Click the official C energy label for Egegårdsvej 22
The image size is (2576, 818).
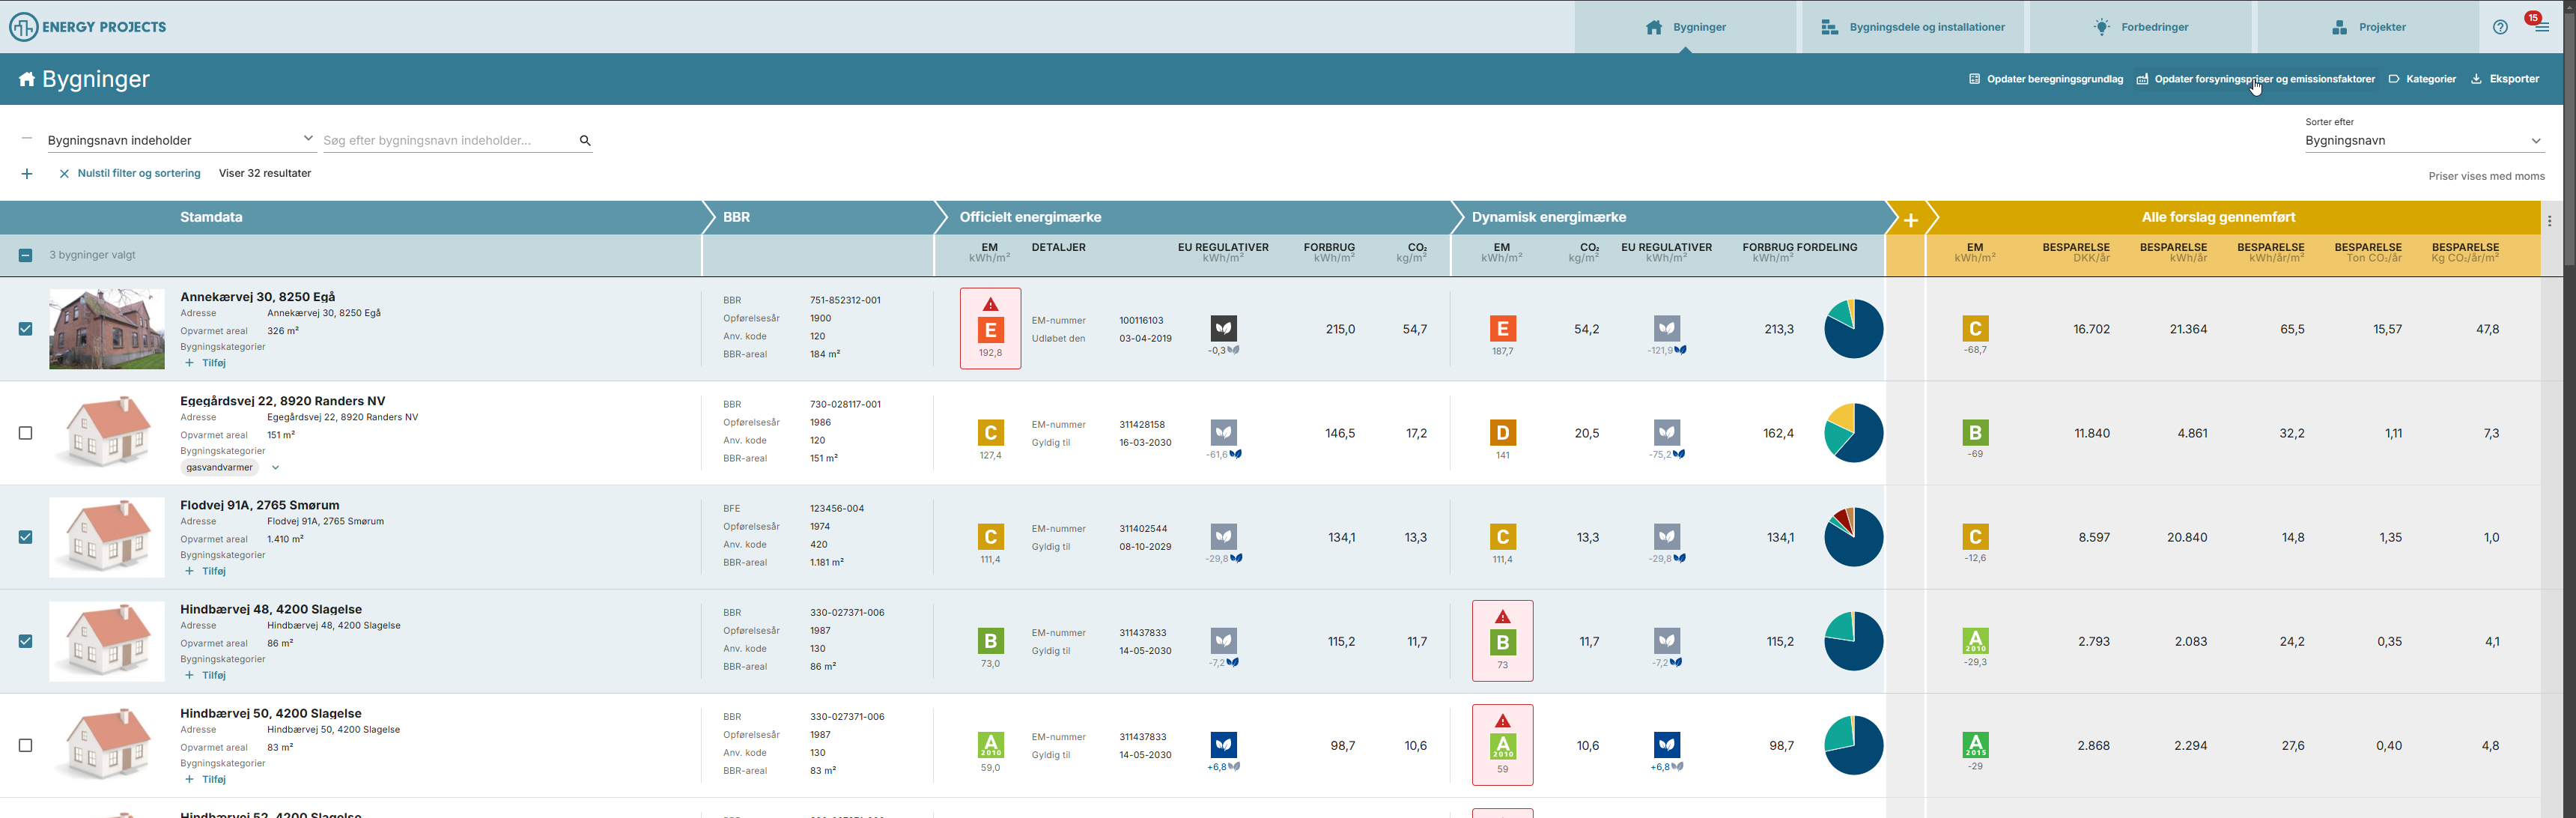(x=990, y=432)
